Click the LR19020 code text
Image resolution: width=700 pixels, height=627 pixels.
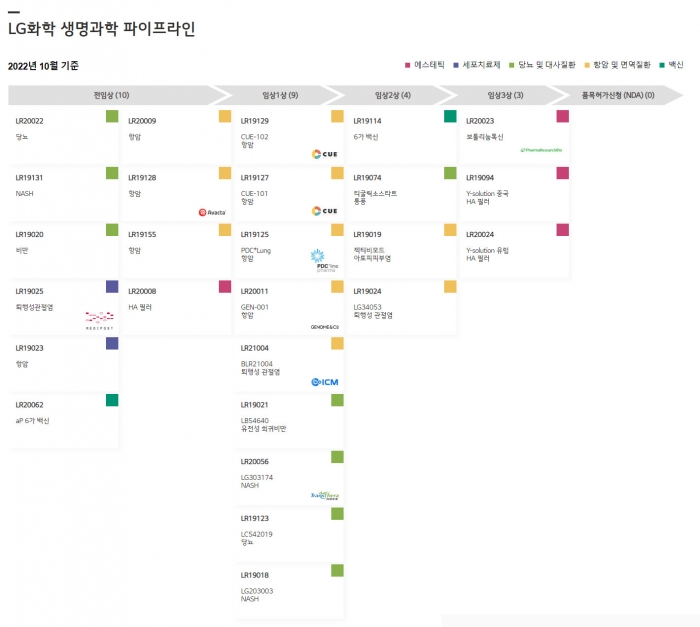pyautogui.click(x=29, y=234)
